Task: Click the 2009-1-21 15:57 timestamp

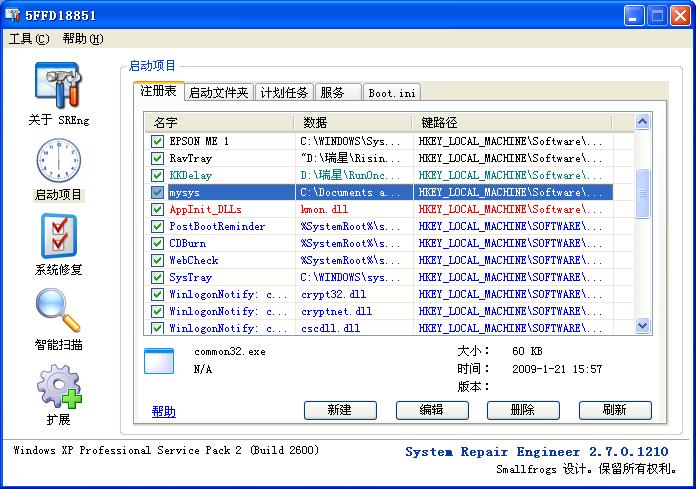Action: [x=557, y=369]
